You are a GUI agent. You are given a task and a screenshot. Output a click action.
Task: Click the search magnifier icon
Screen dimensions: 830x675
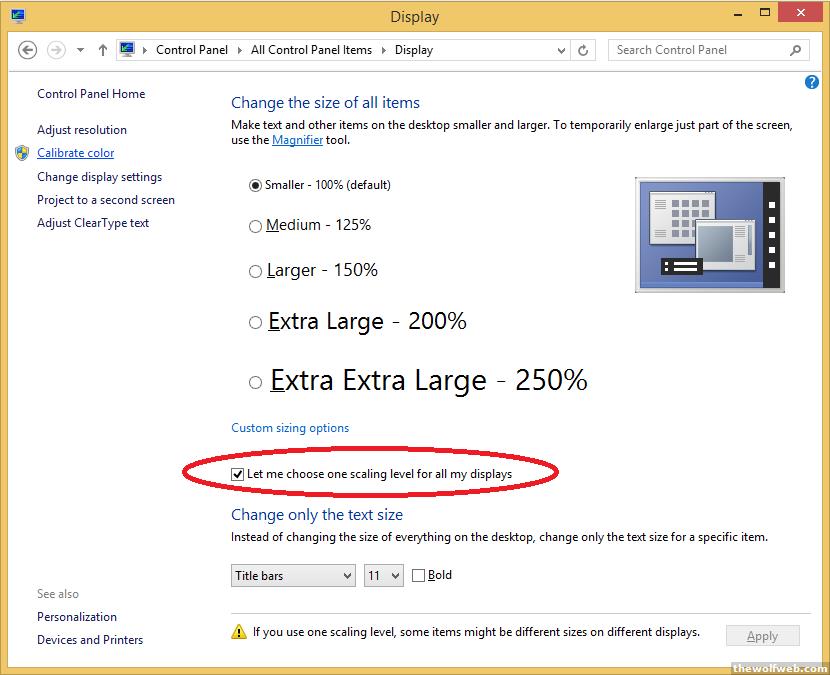(x=796, y=50)
